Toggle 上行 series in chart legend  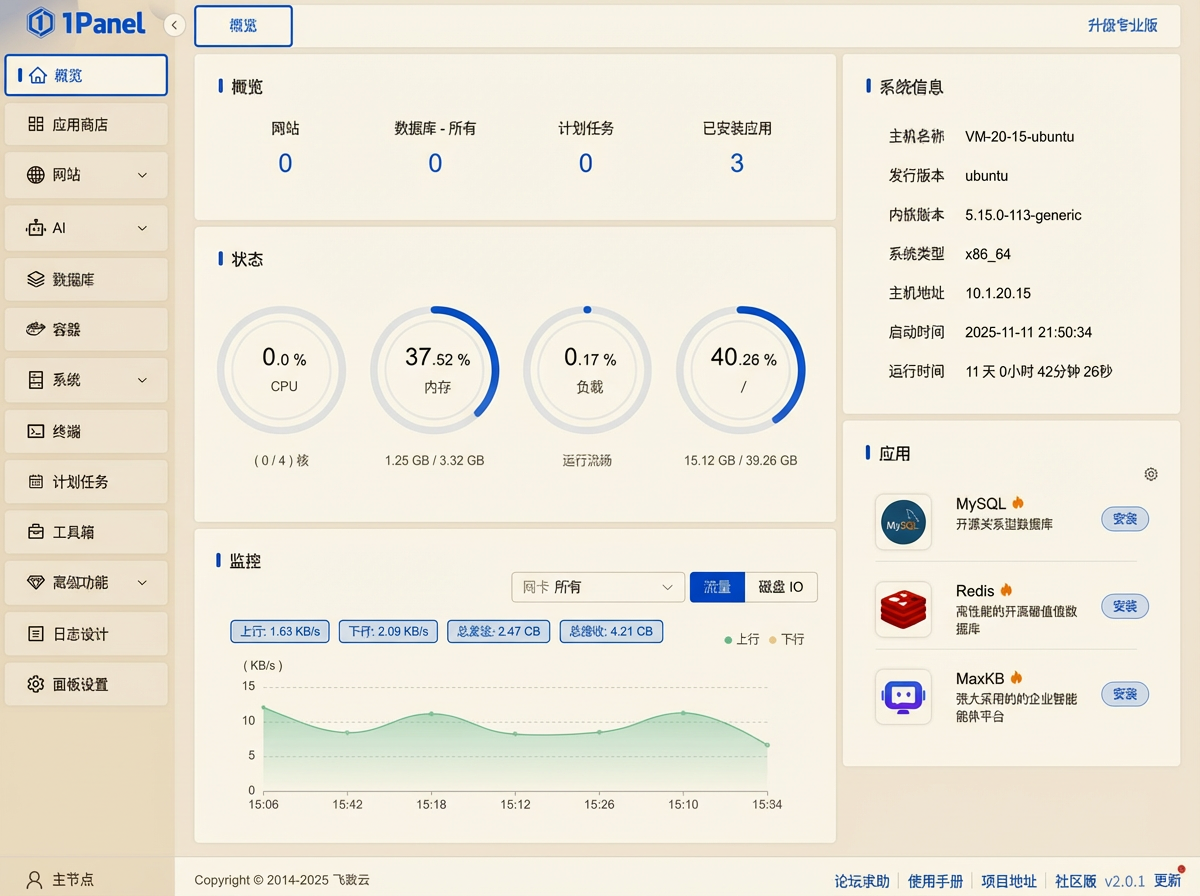coord(742,639)
